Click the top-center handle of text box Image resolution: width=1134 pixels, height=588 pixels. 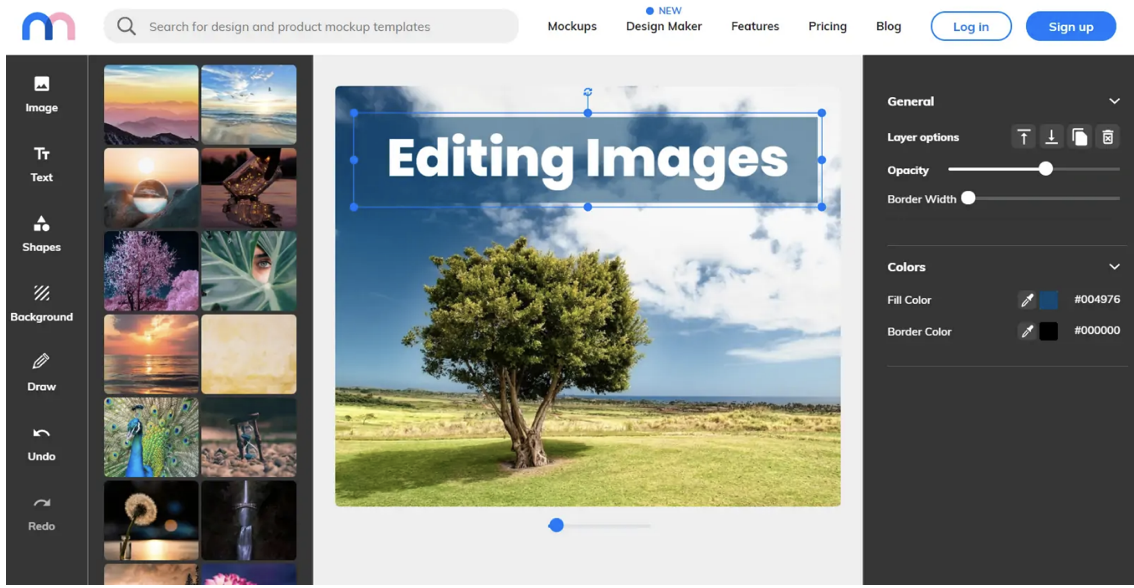tap(588, 113)
